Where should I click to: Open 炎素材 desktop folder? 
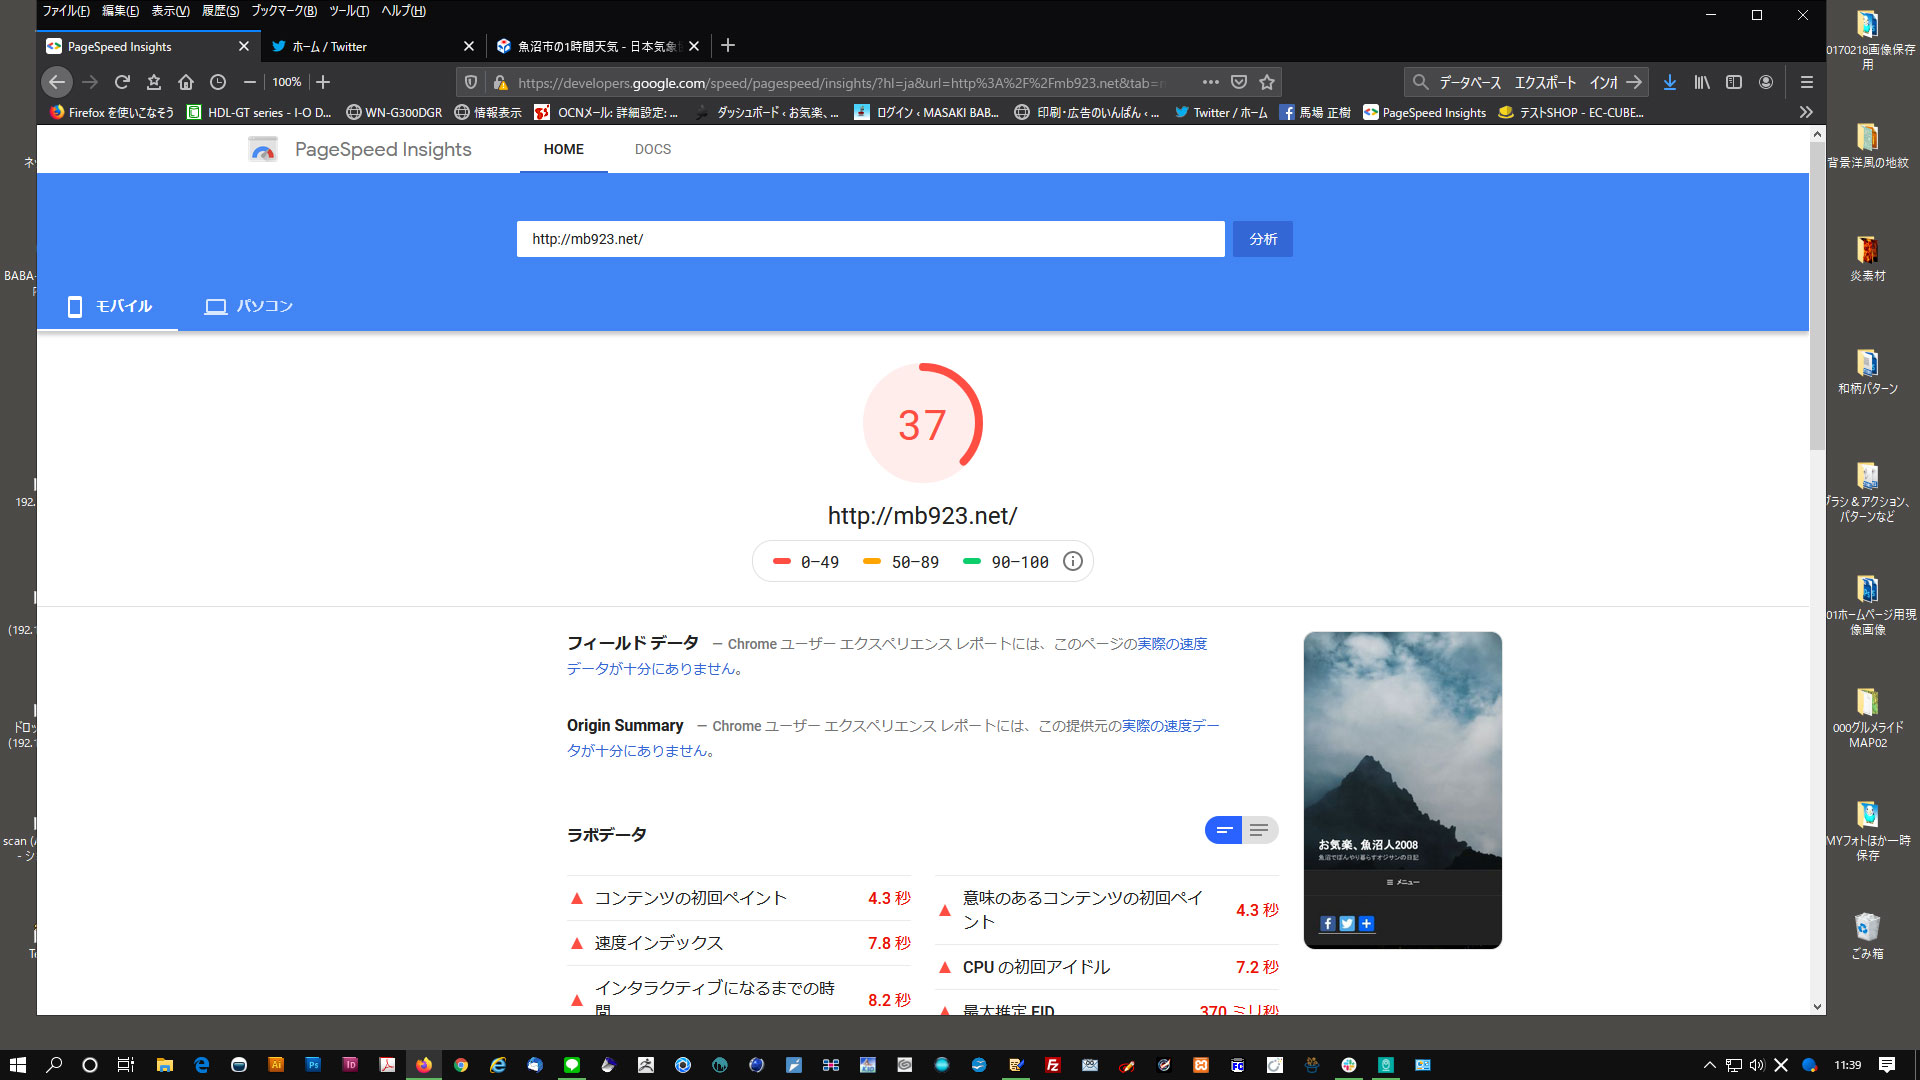(1867, 258)
